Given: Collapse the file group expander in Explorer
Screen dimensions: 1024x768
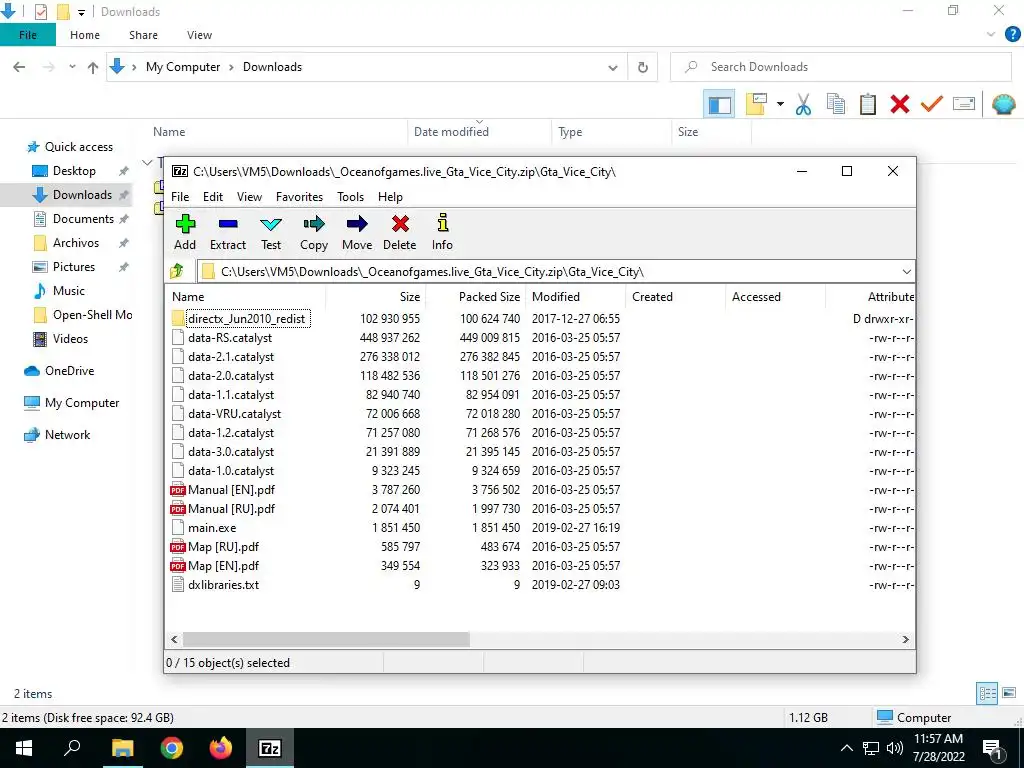Looking at the screenshot, I should [147, 162].
